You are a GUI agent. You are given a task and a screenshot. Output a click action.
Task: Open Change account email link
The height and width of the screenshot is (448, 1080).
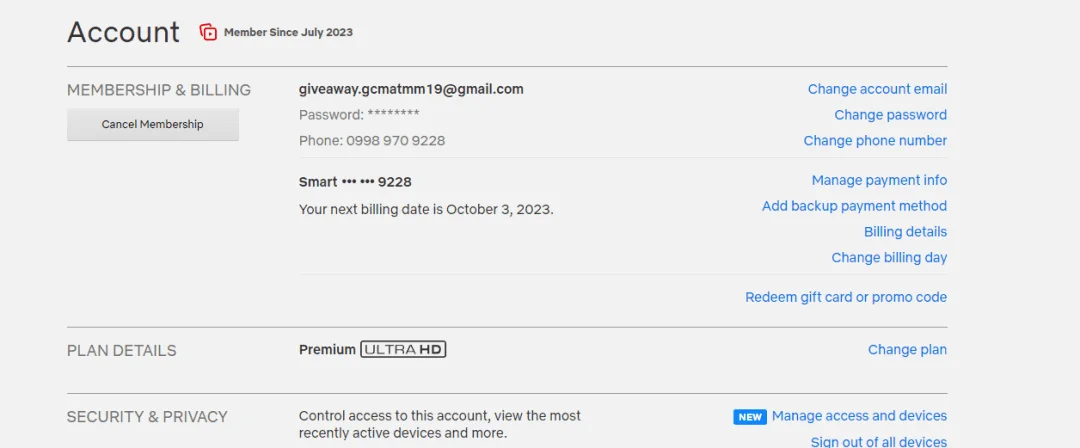point(878,89)
